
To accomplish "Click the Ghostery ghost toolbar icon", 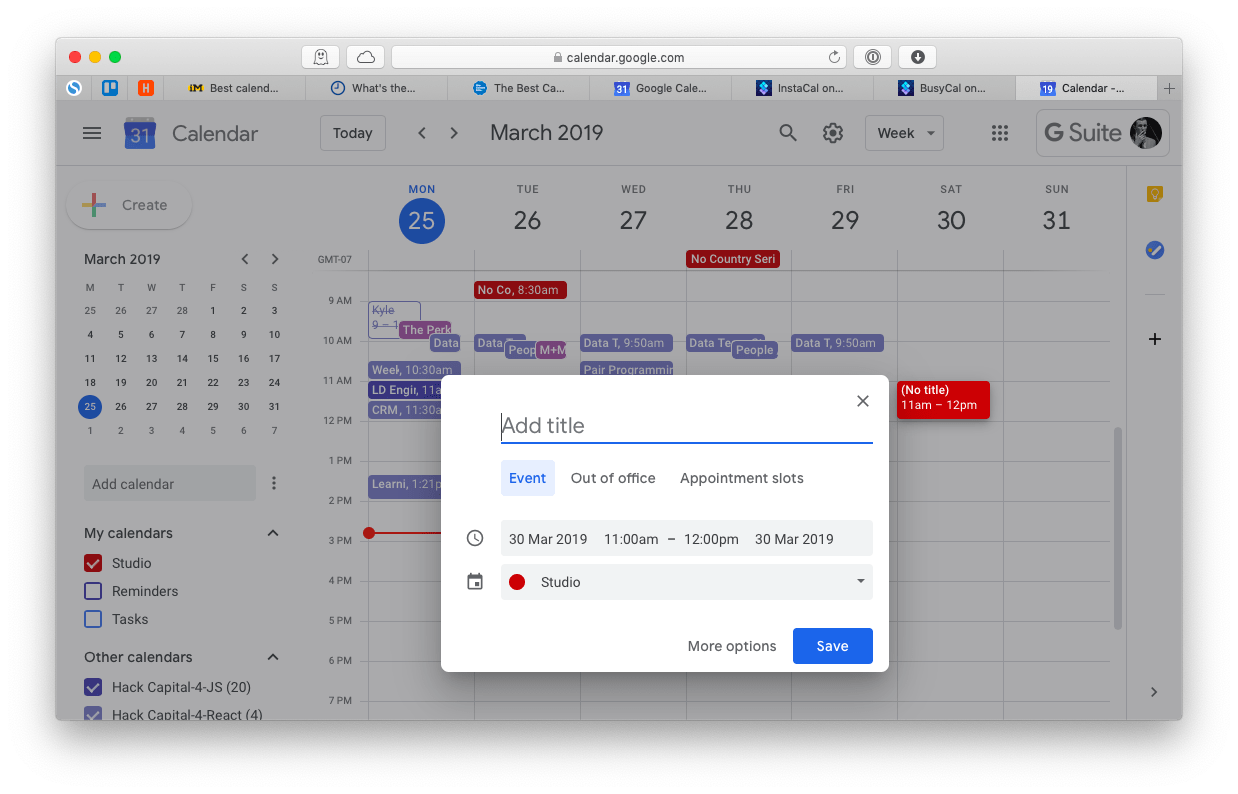I will coord(321,57).
